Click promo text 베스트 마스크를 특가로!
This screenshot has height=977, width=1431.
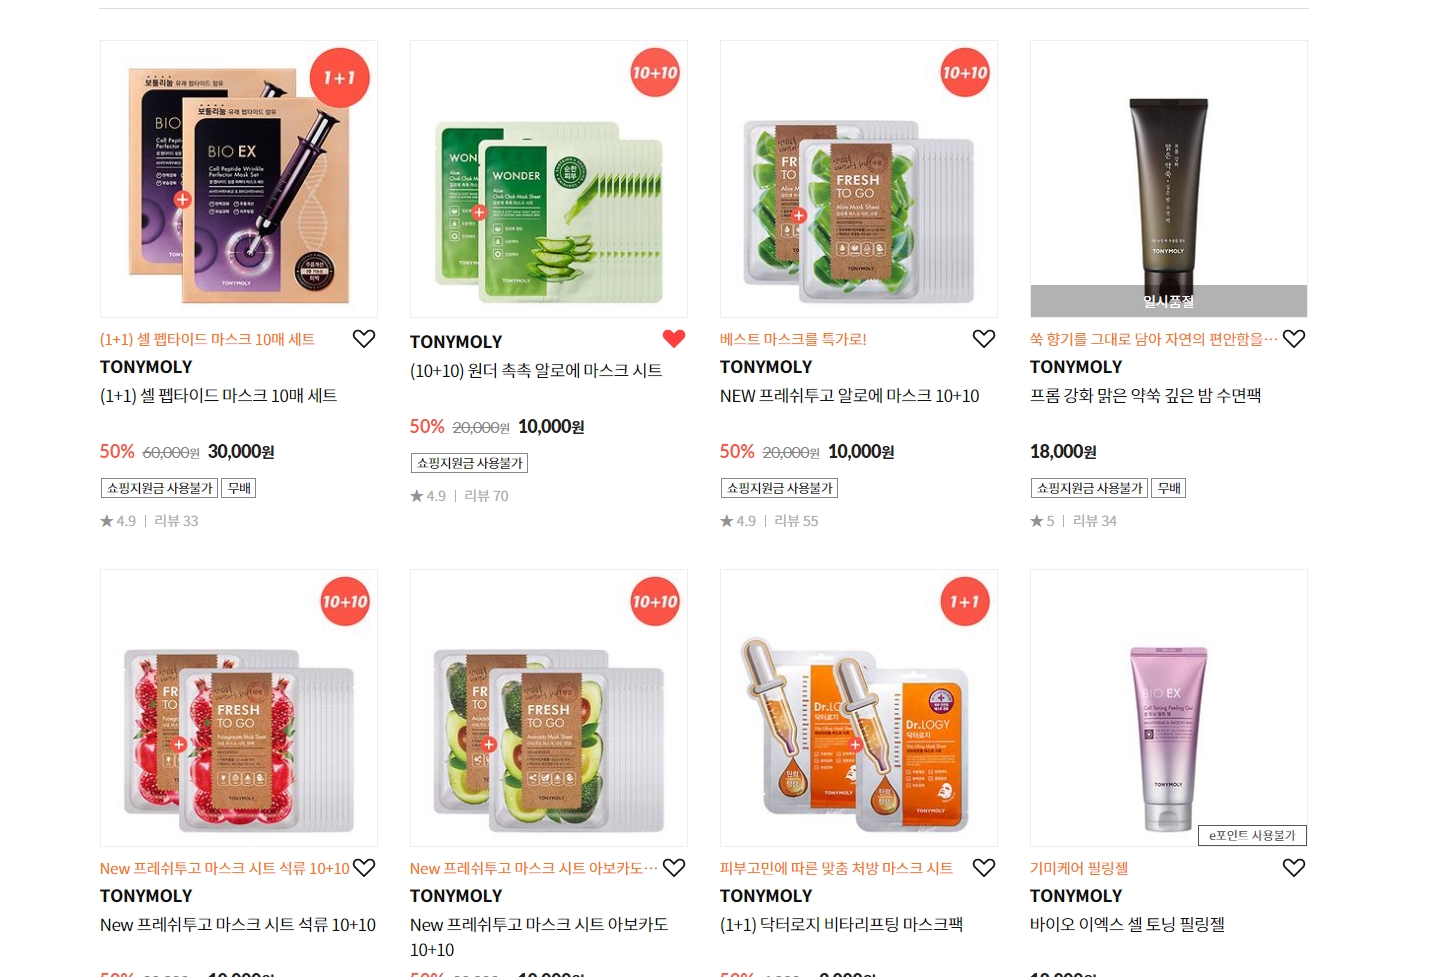click(x=793, y=340)
